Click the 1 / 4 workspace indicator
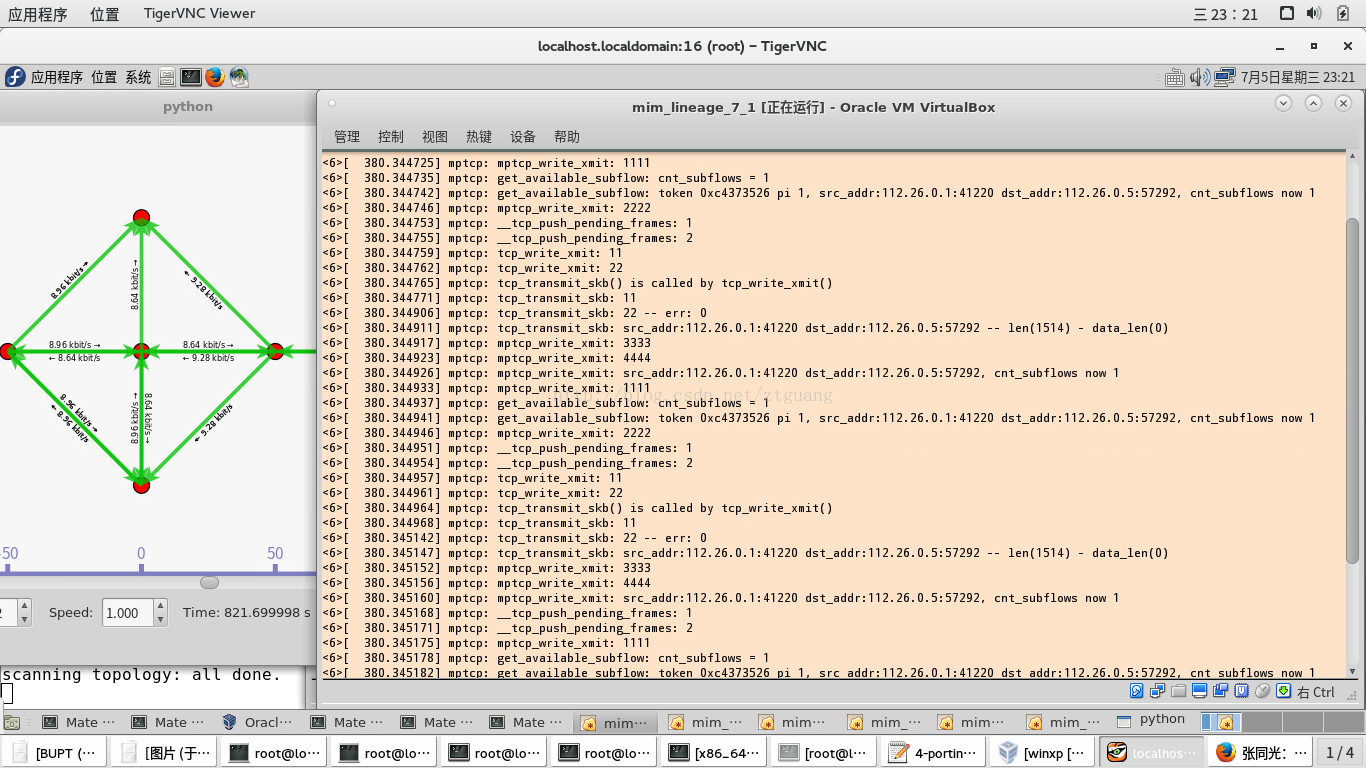 click(1340, 752)
